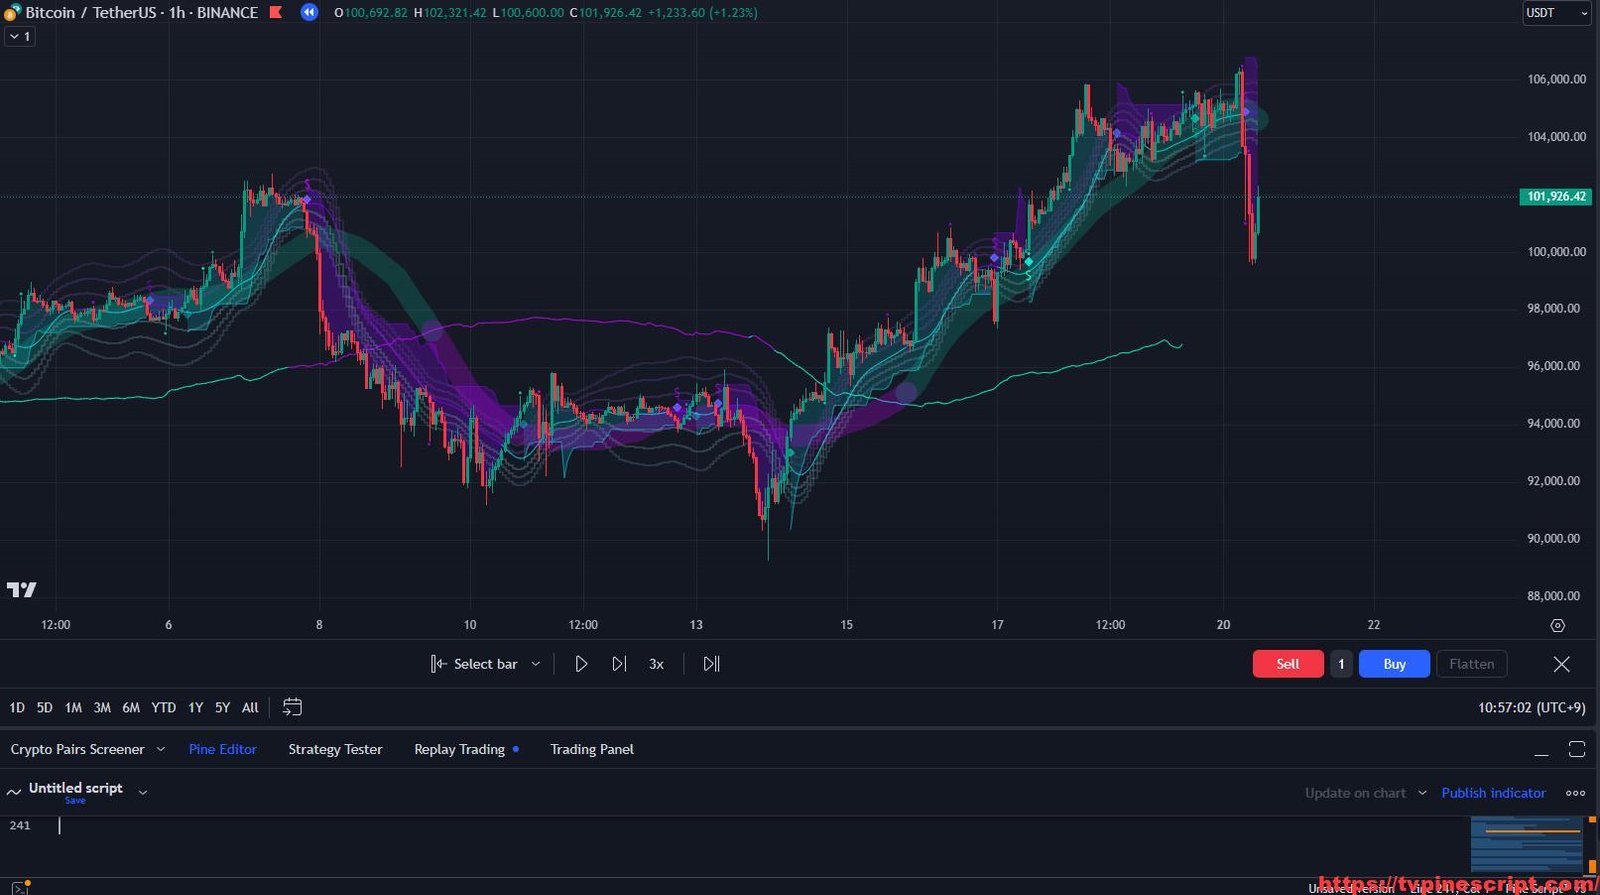The height and width of the screenshot is (895, 1600).
Task: Collapse the indicator legend toggle
Action: tap(20, 36)
